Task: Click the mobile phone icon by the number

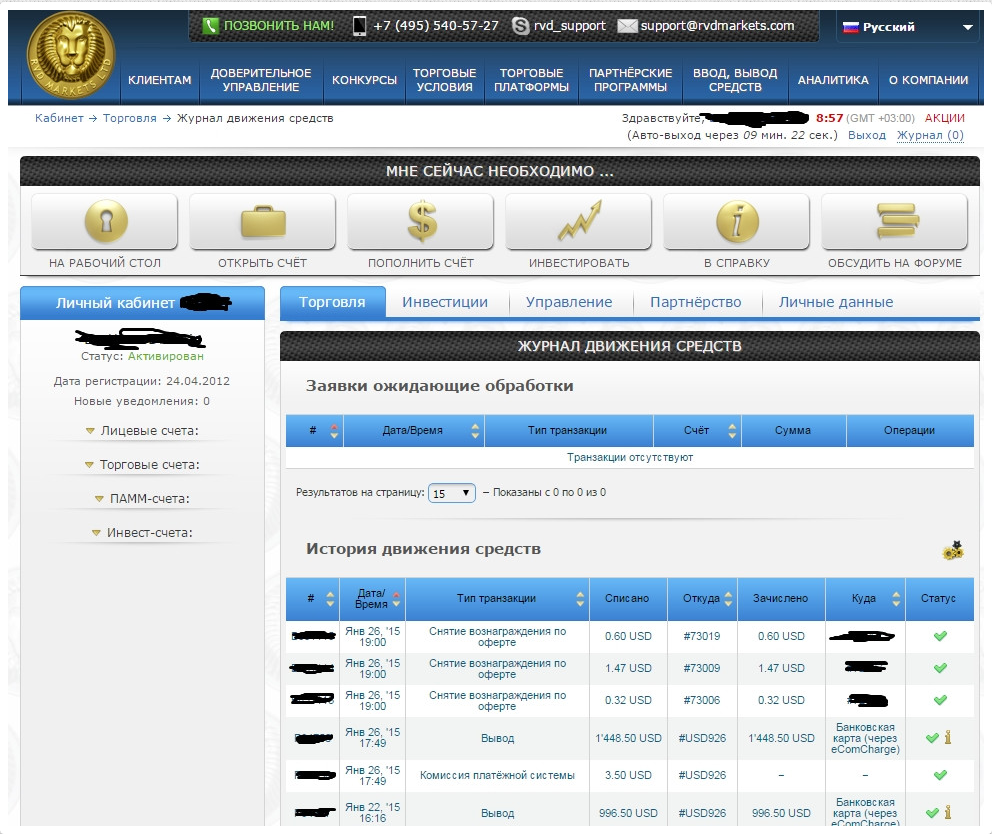Action: coord(359,26)
